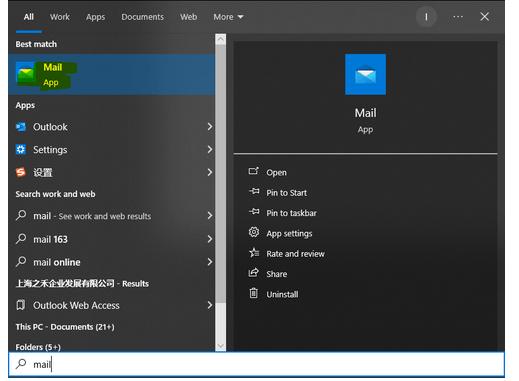Expand the 'mail - See work and web results' arrow
Viewport: 519px width, 381px height.
coord(210,216)
